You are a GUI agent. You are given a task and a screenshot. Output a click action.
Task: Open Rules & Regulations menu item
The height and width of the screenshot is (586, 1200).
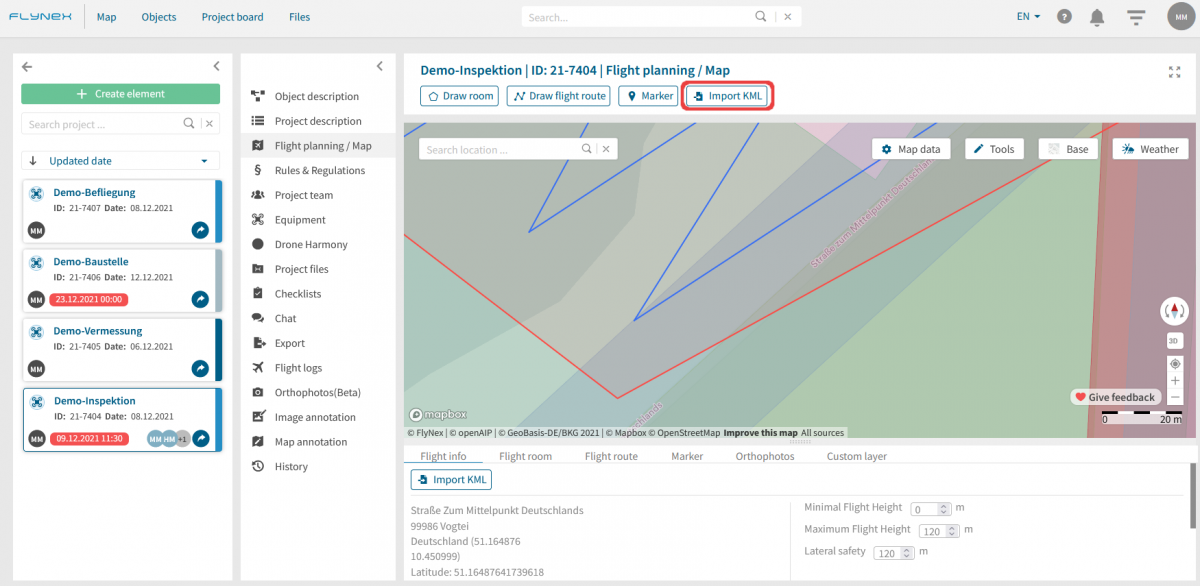[x=319, y=171]
